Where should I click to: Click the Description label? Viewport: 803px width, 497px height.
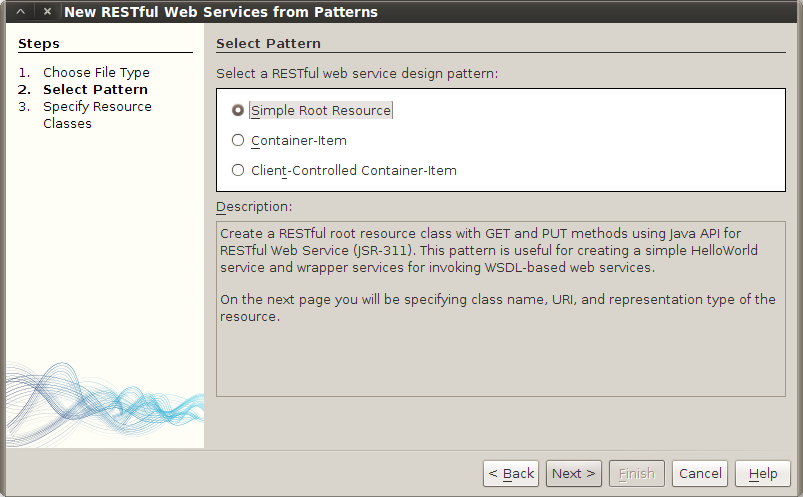pos(254,207)
